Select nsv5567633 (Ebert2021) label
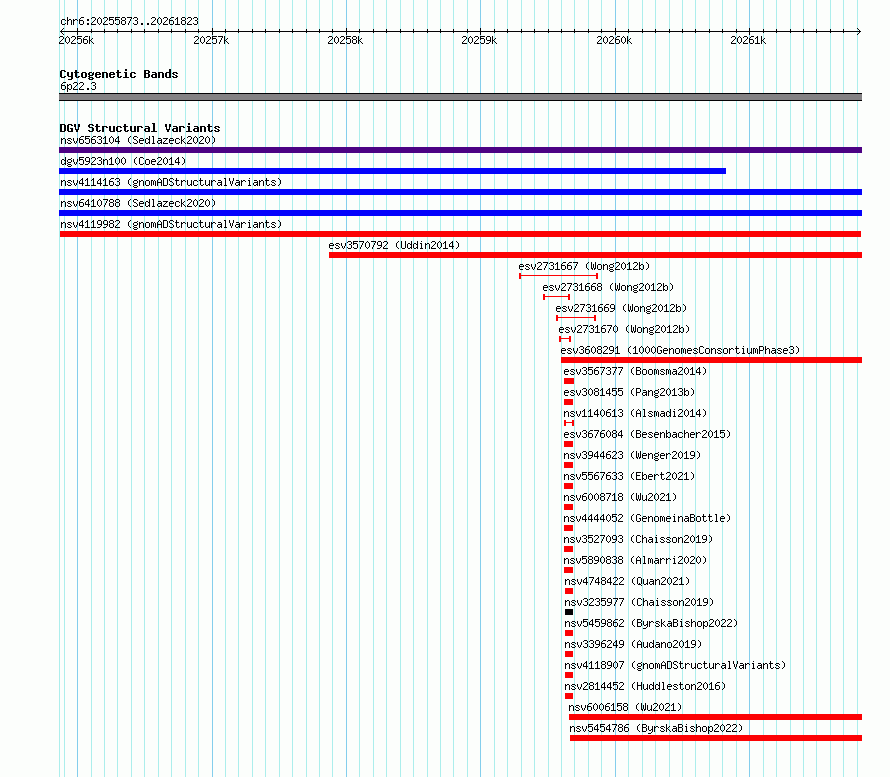Viewport: 890px width, 777px height. point(629,476)
